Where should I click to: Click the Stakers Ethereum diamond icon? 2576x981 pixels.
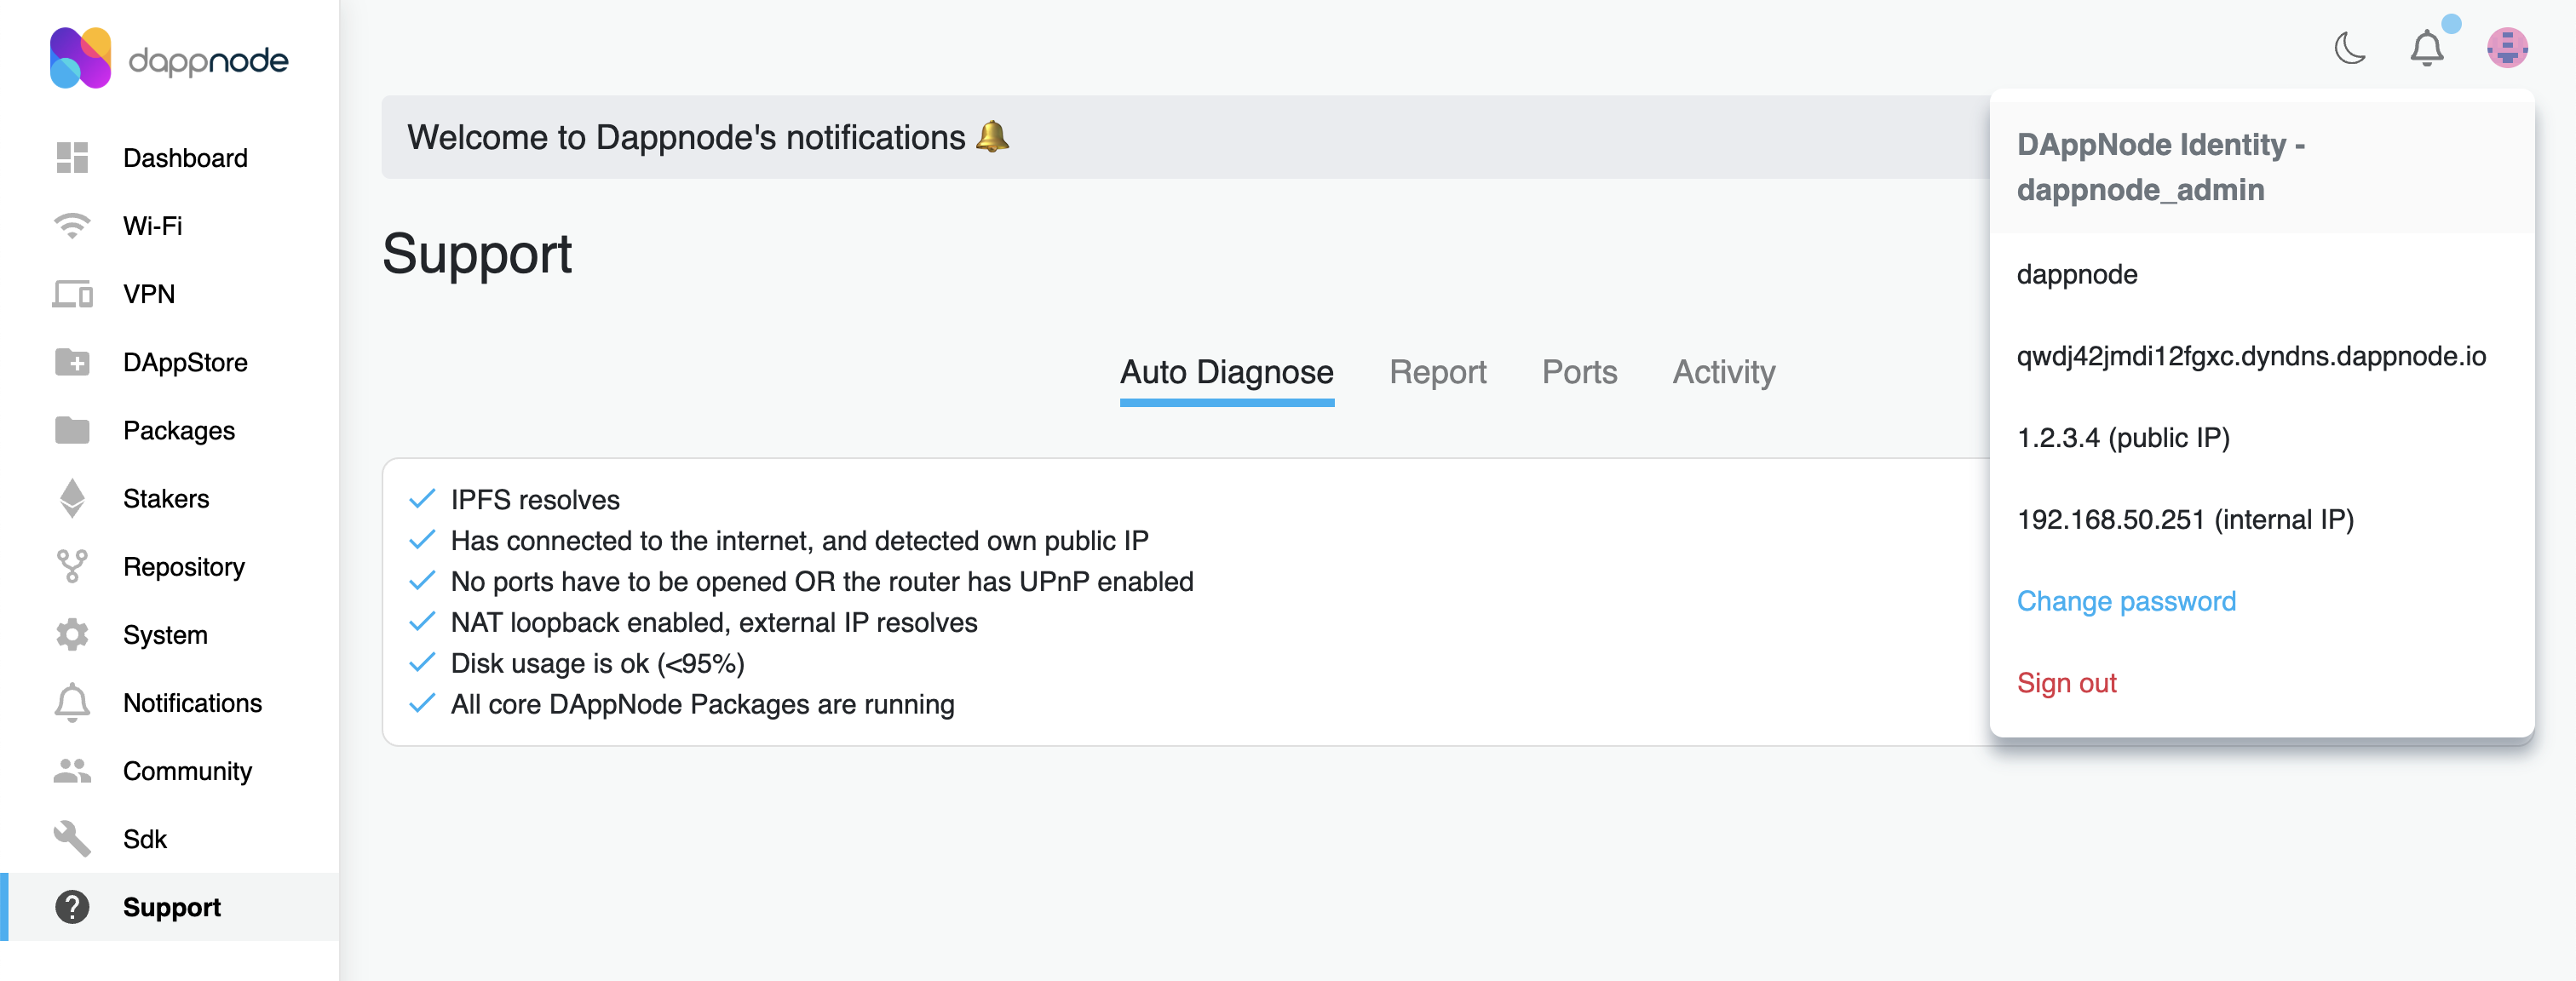pos(72,498)
